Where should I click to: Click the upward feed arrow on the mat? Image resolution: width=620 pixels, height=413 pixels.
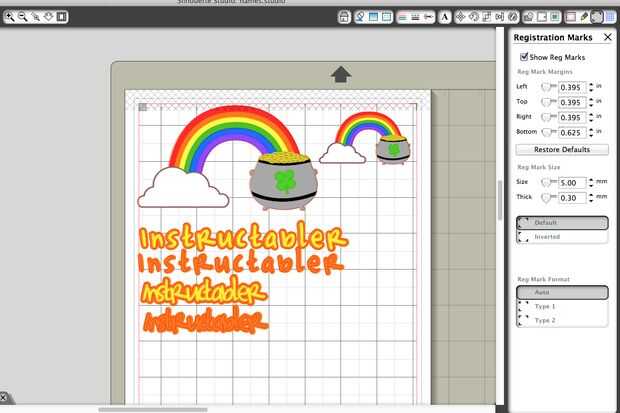(340, 74)
